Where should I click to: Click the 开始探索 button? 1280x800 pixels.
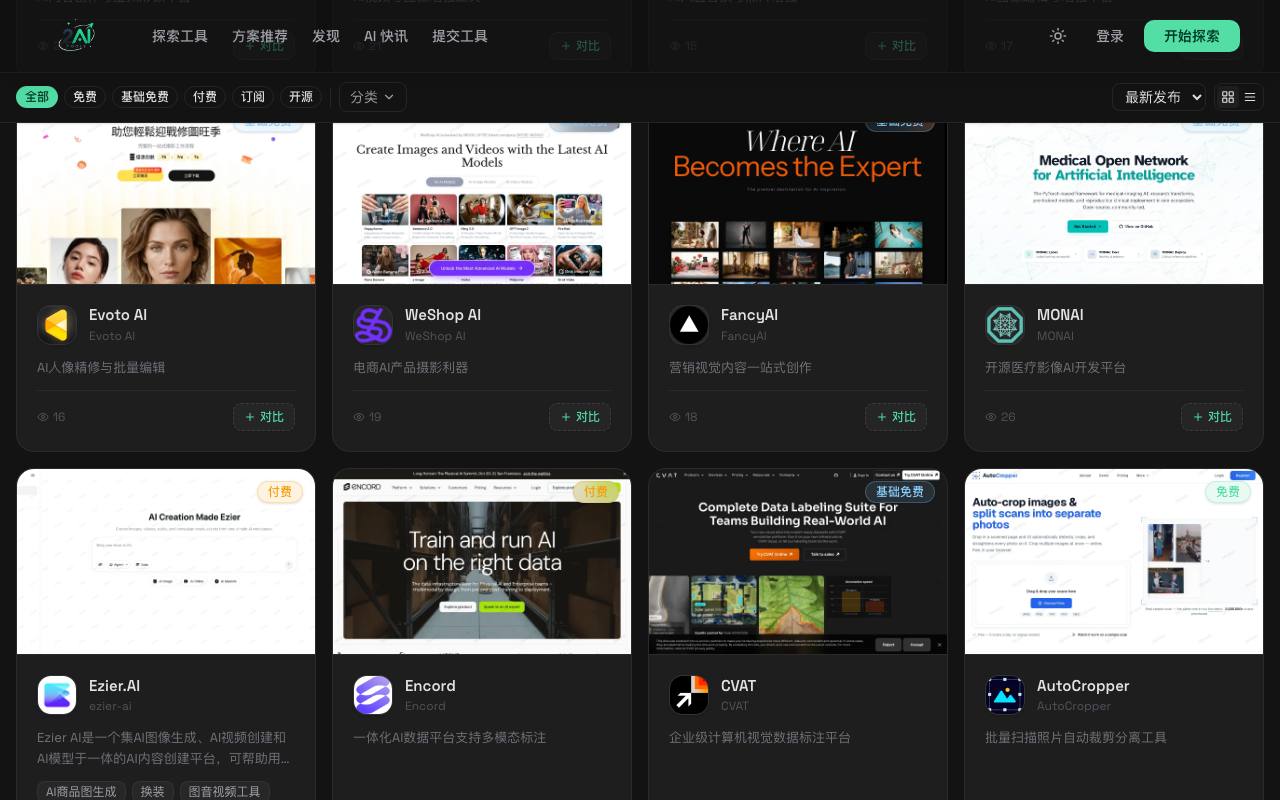pyautogui.click(x=1192, y=36)
